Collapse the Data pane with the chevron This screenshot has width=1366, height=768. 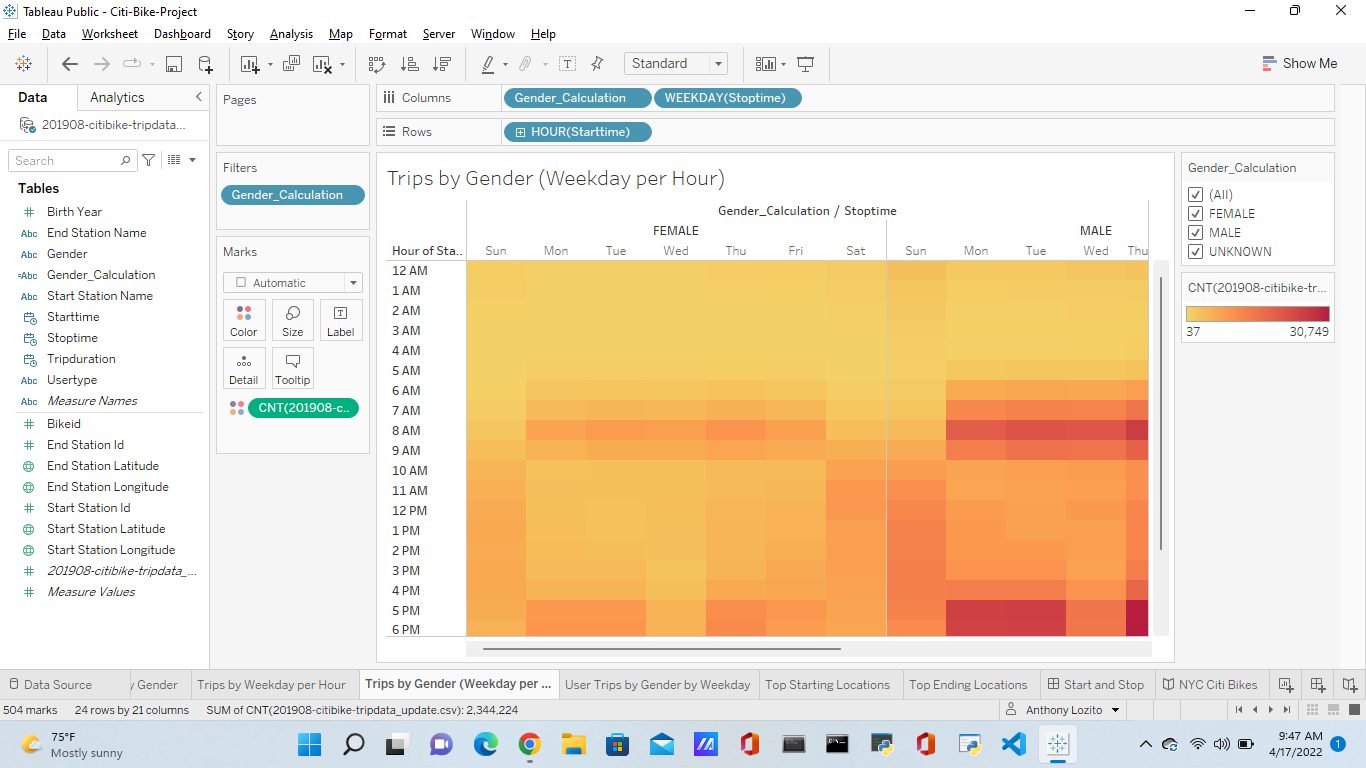pos(198,97)
